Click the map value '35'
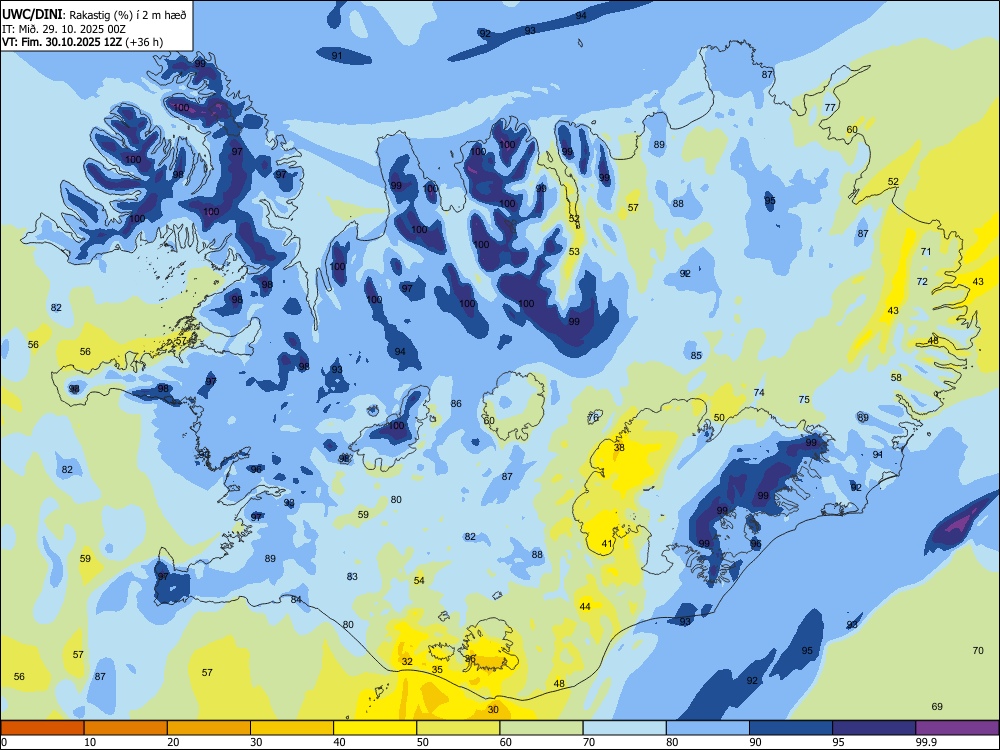The height and width of the screenshot is (750, 1000). tap(437, 670)
